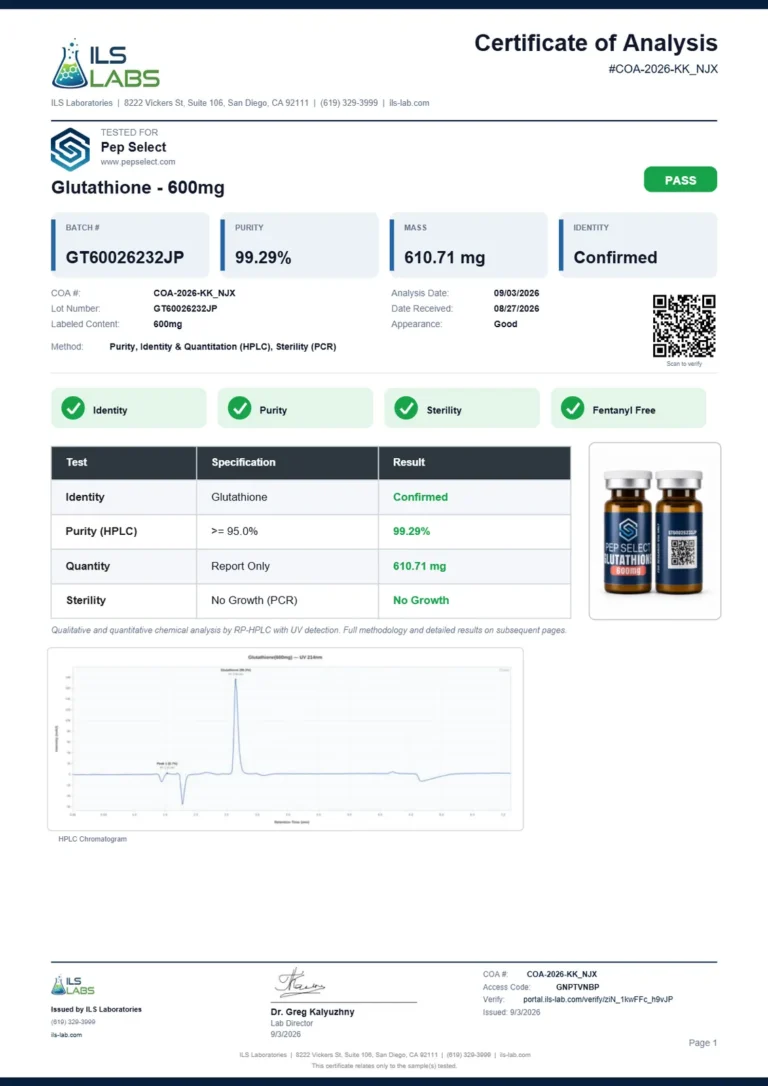Click the Labeled Content value 600mg
The image size is (768, 1086).
(x=168, y=324)
